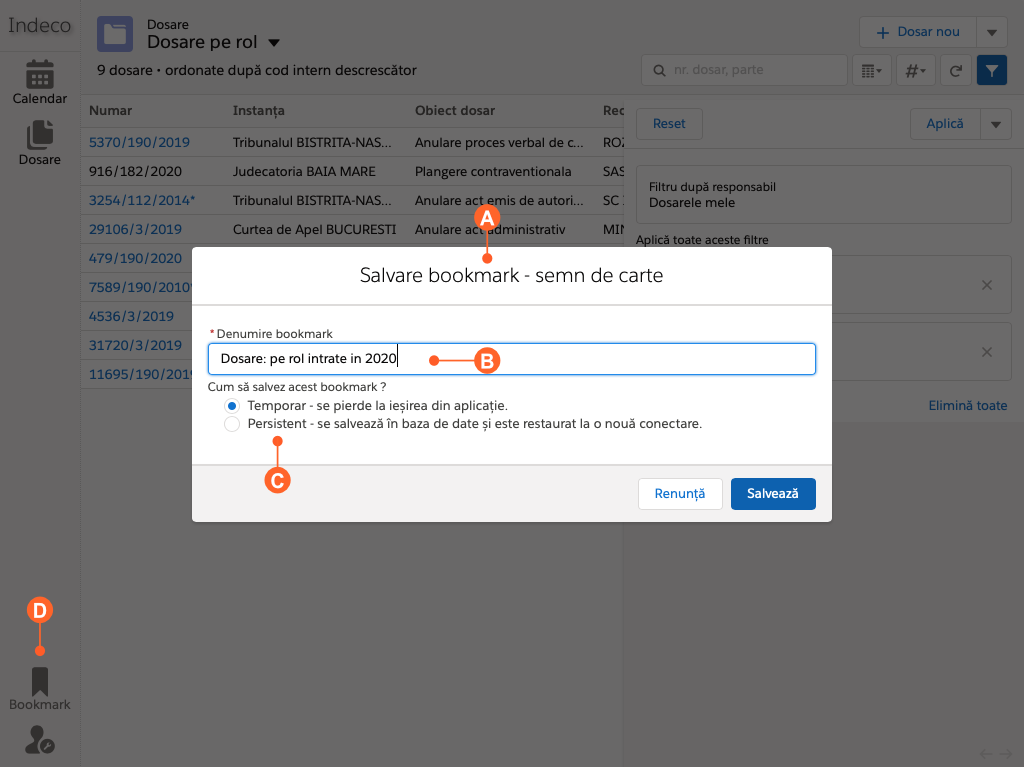This screenshot has width=1024, height=767.
Task: Click the Indeco logo
Action: 39,25
